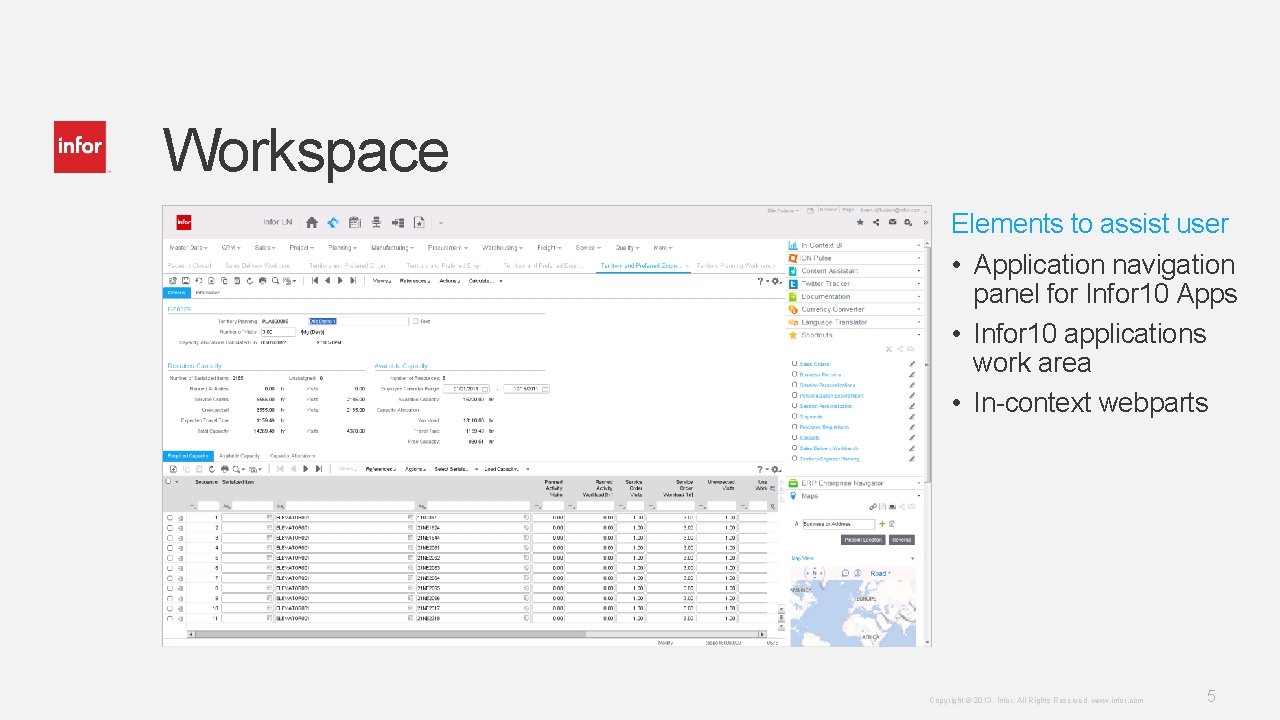The height and width of the screenshot is (720, 1280).
Task: Switch to the Sales Delivery Workbench tab
Action: pos(258,266)
